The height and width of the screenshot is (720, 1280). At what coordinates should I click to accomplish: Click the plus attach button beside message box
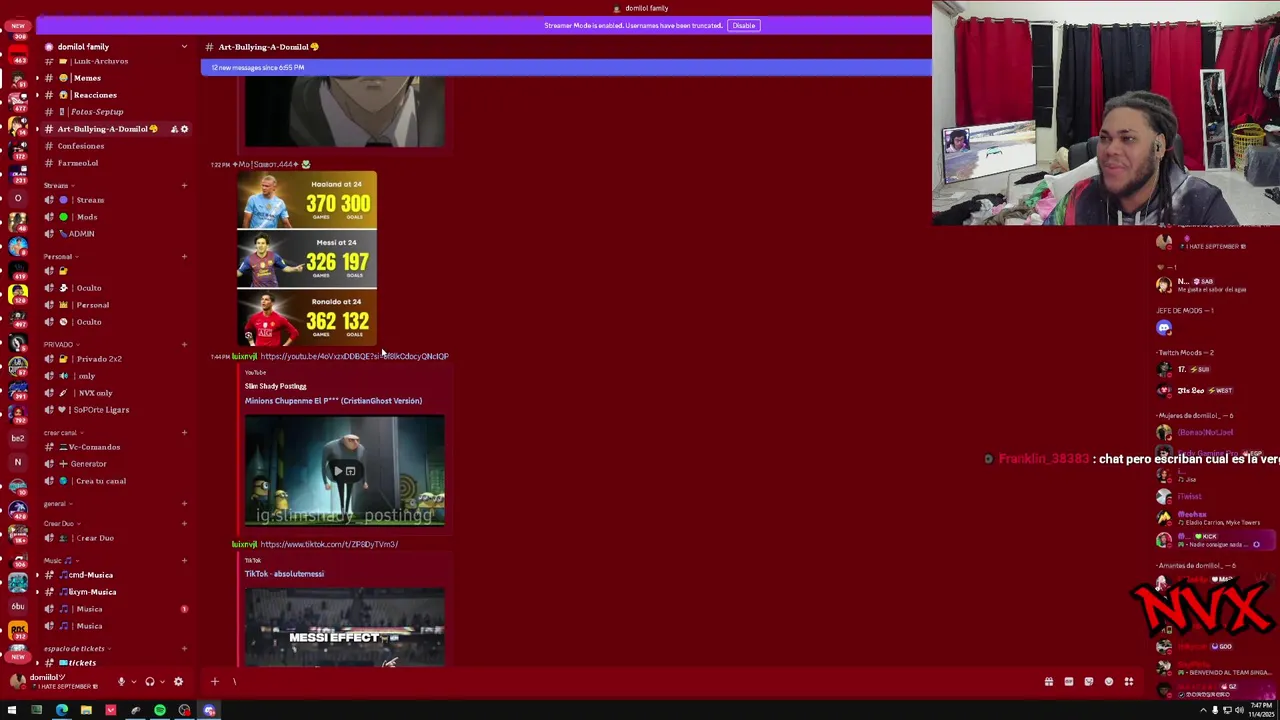point(214,682)
